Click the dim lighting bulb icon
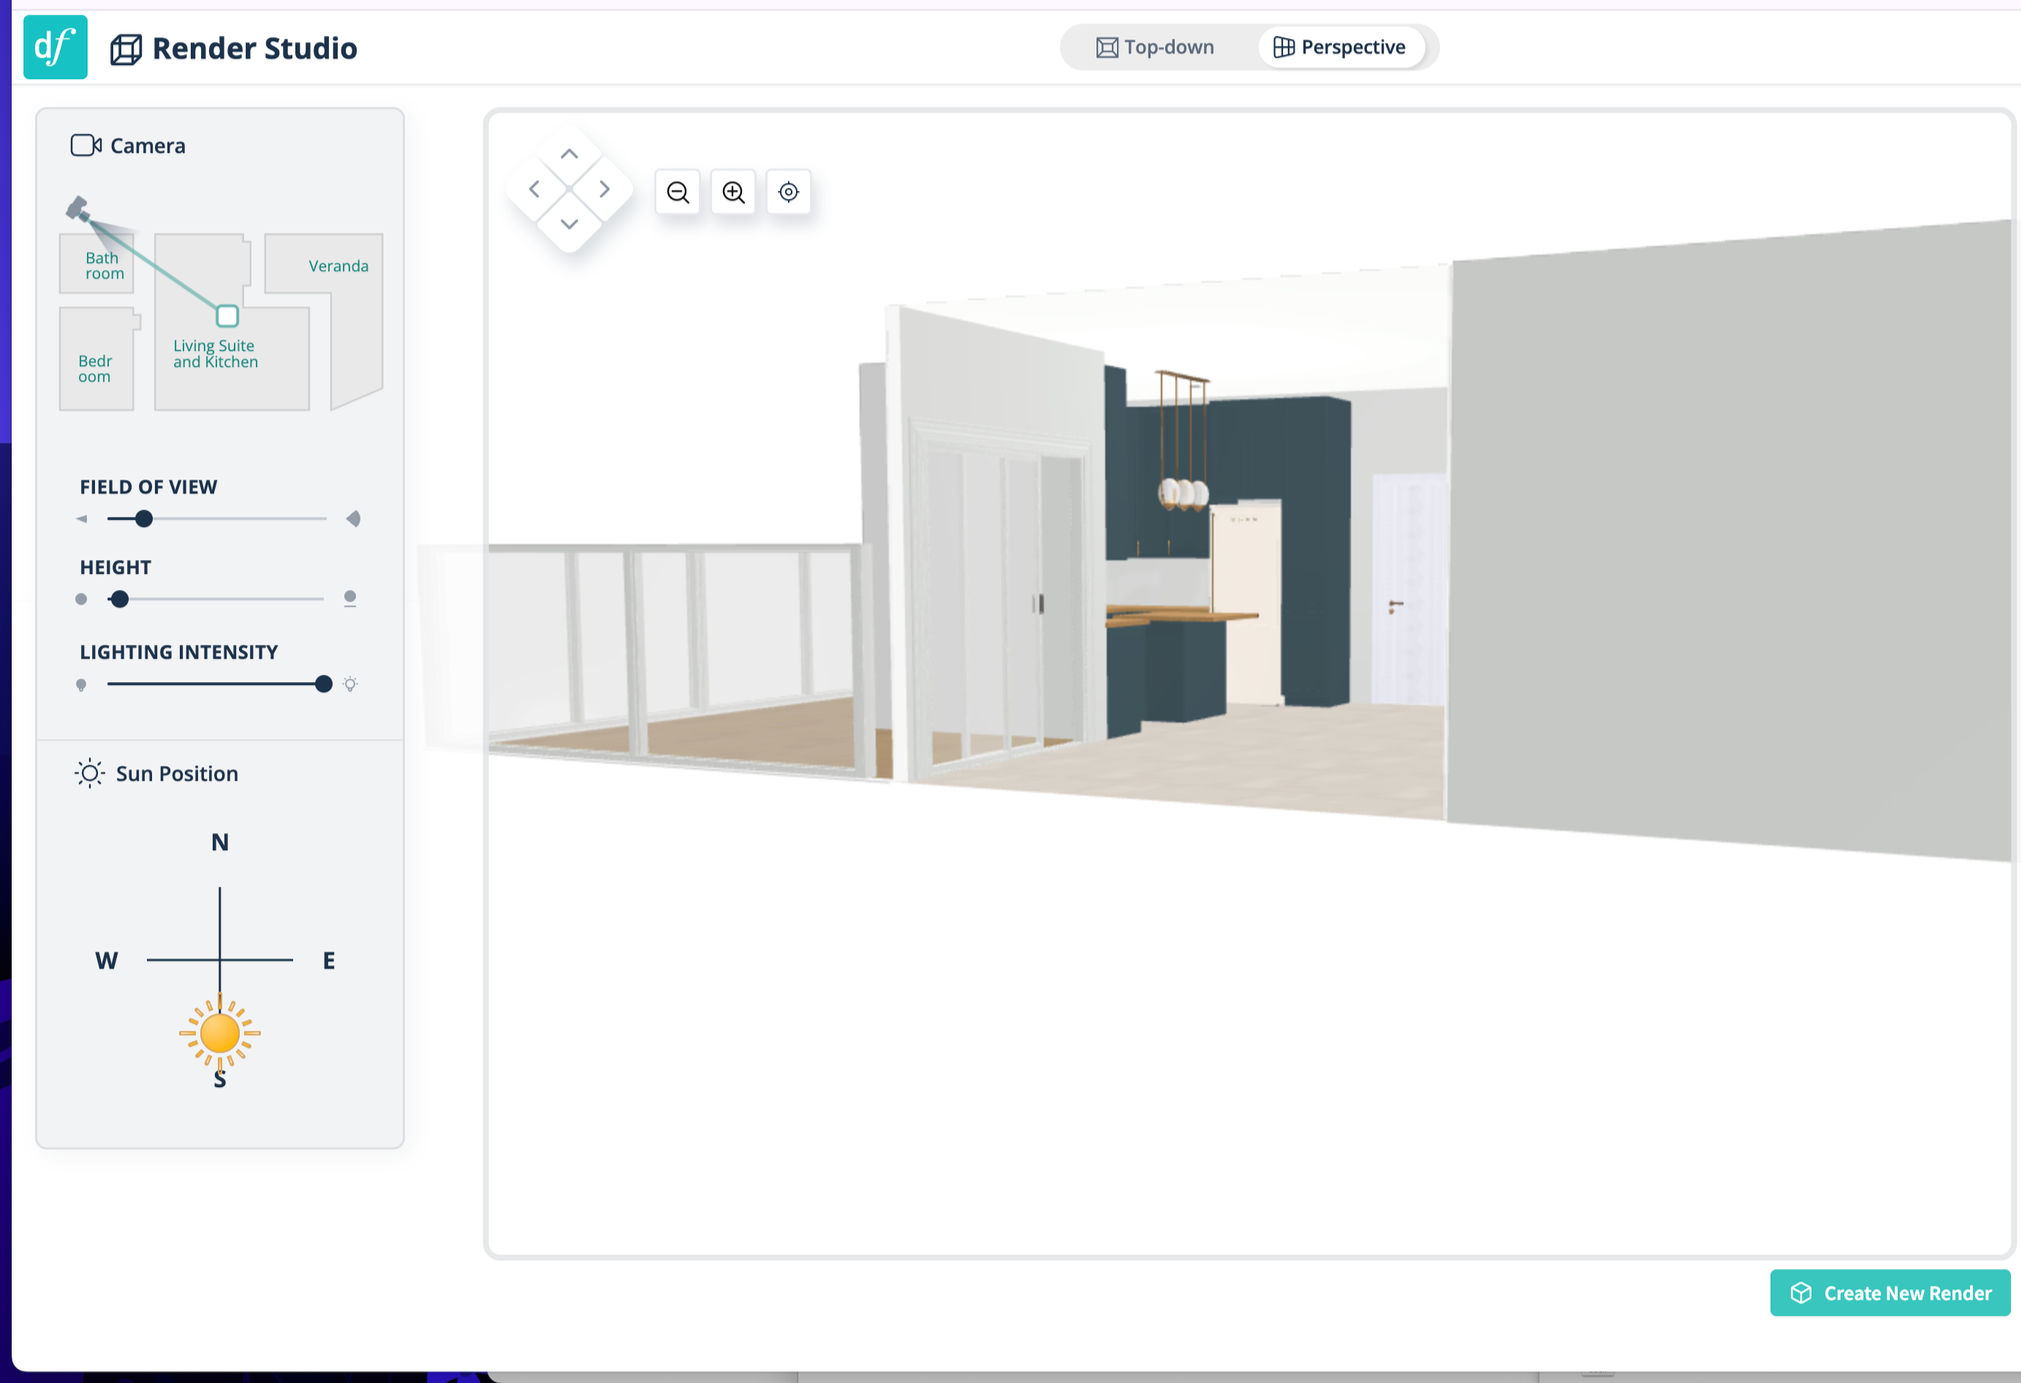The image size is (2021, 1383). click(81, 685)
